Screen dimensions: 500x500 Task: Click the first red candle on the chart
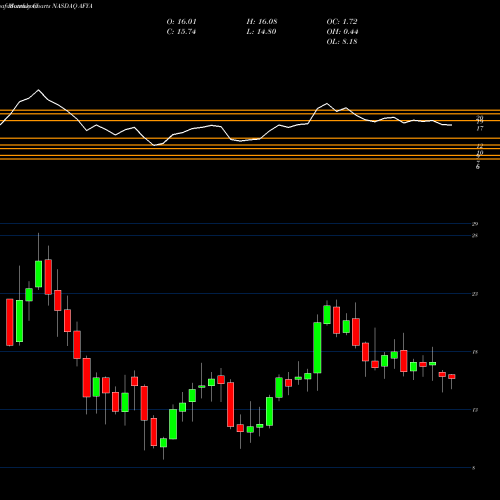tap(10, 322)
